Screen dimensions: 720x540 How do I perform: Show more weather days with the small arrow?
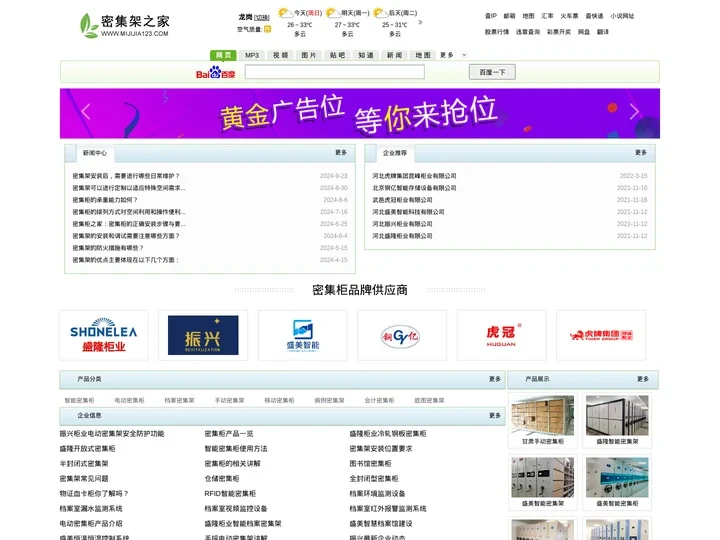tap(420, 22)
